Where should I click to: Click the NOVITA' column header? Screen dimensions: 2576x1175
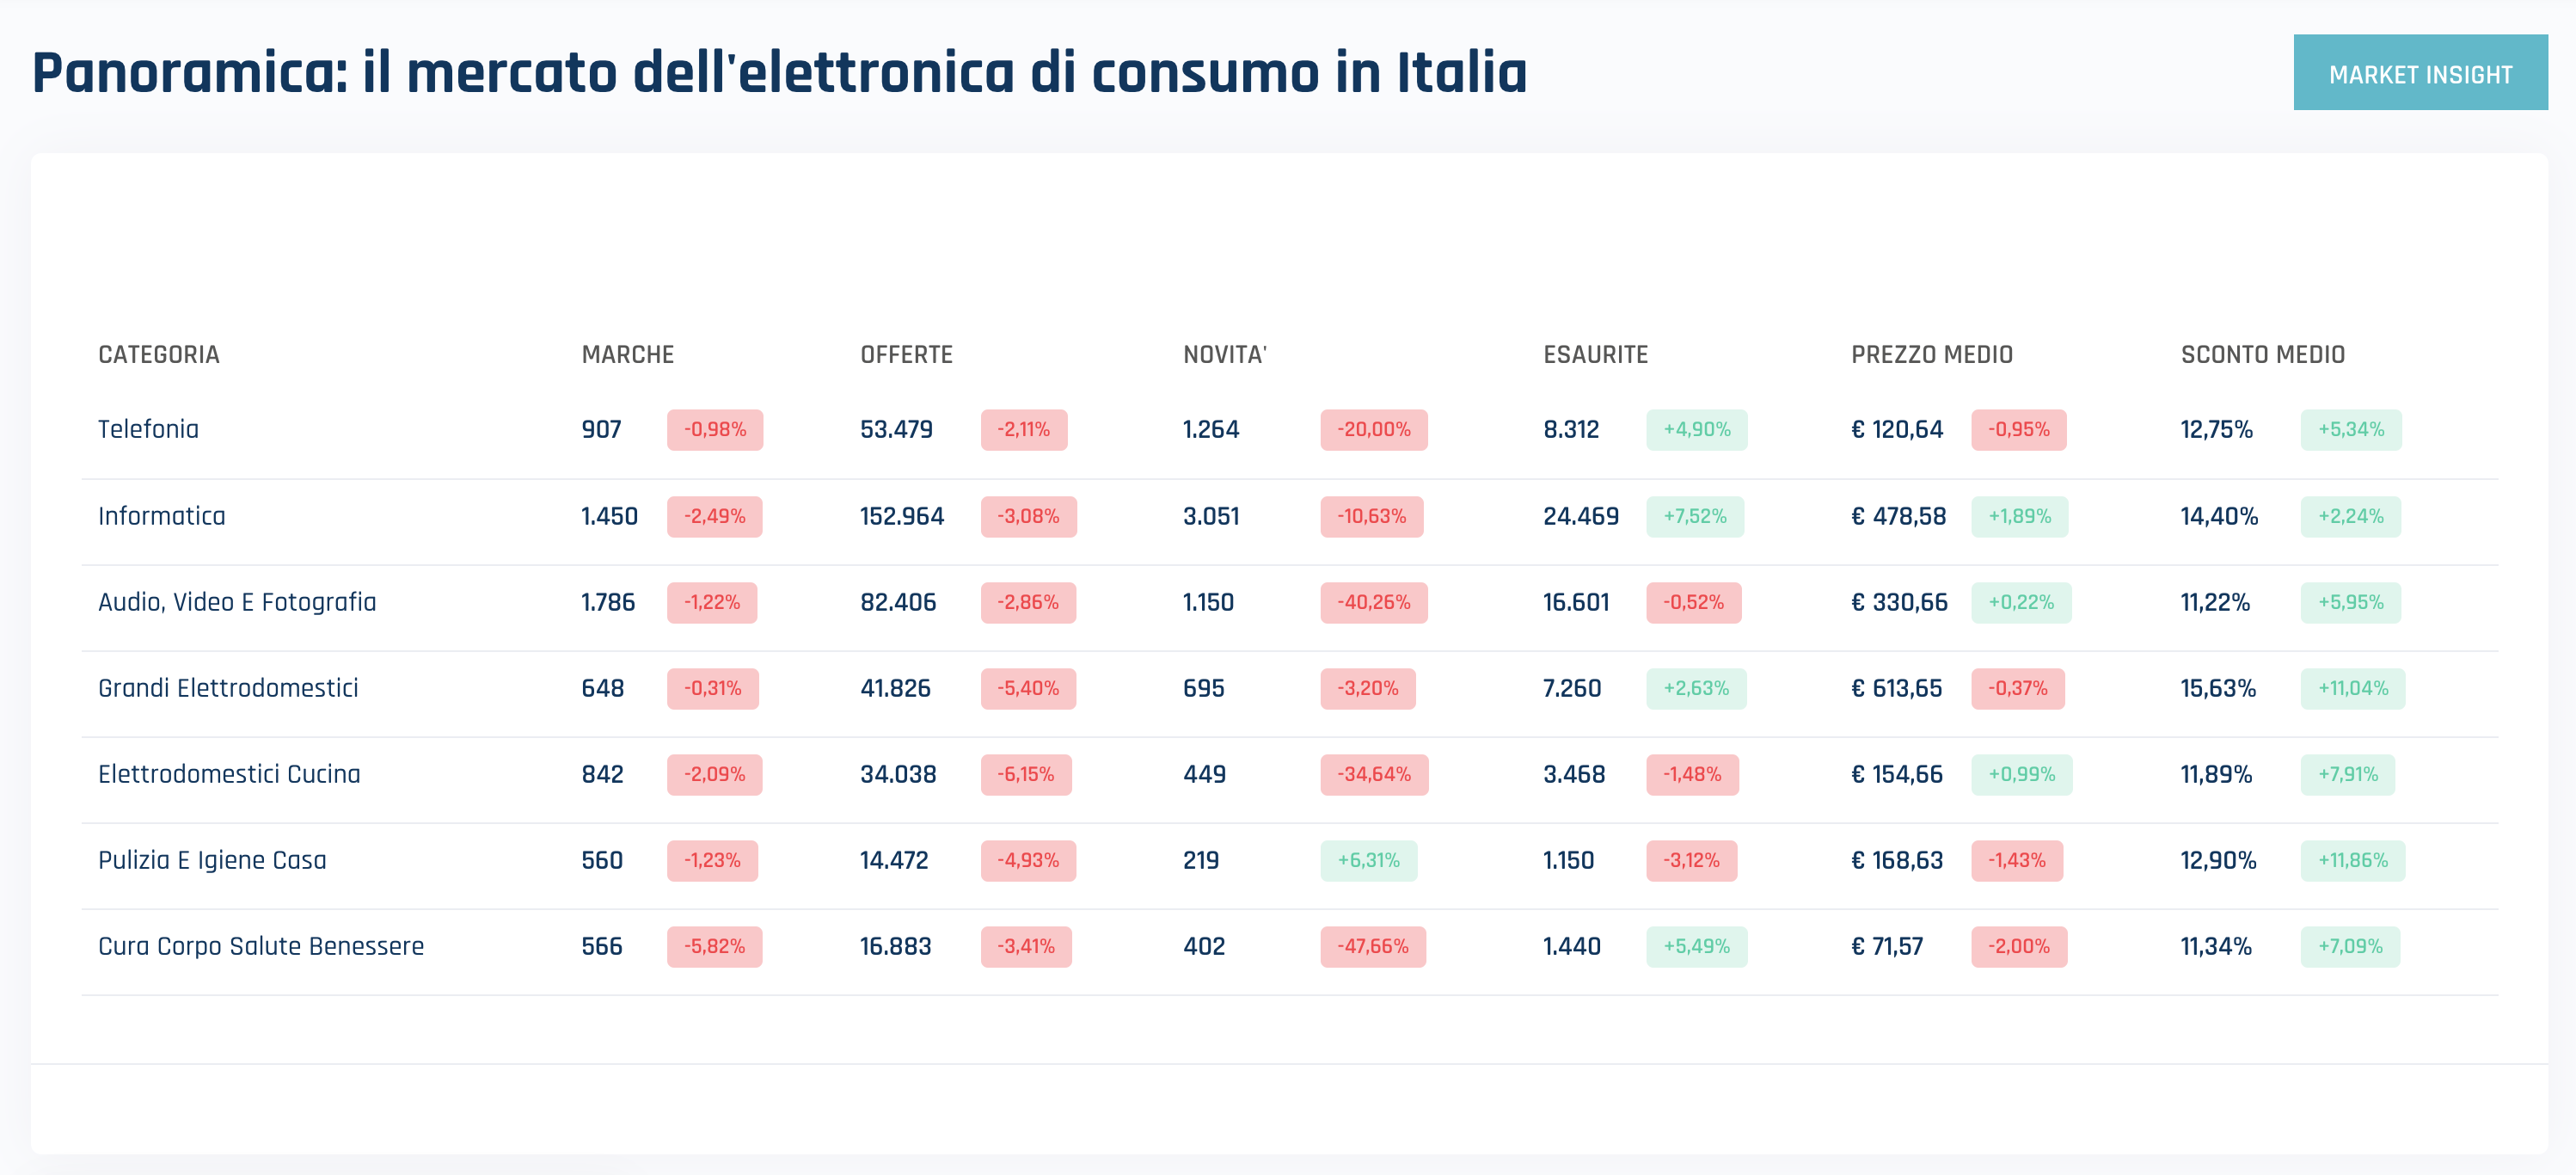point(1224,354)
